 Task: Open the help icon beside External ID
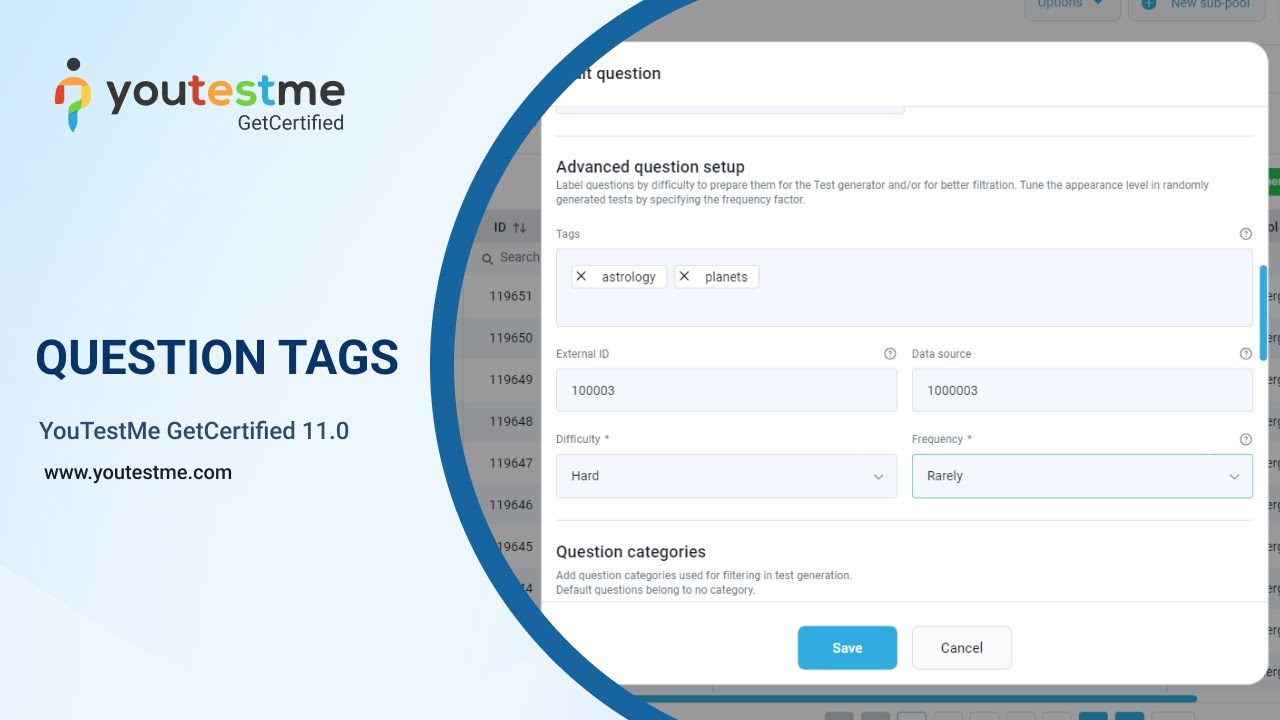[x=890, y=354]
